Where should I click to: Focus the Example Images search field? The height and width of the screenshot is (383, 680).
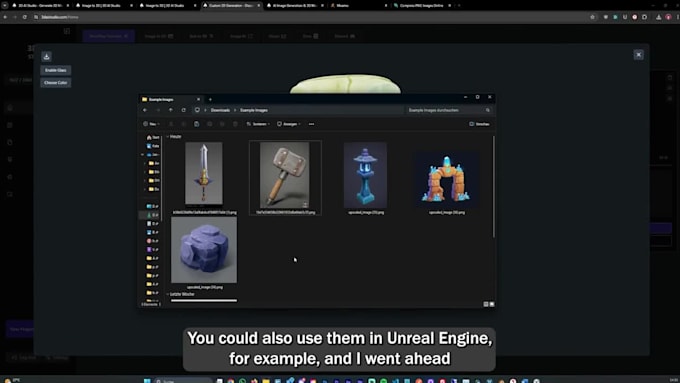pyautogui.click(x=449, y=110)
